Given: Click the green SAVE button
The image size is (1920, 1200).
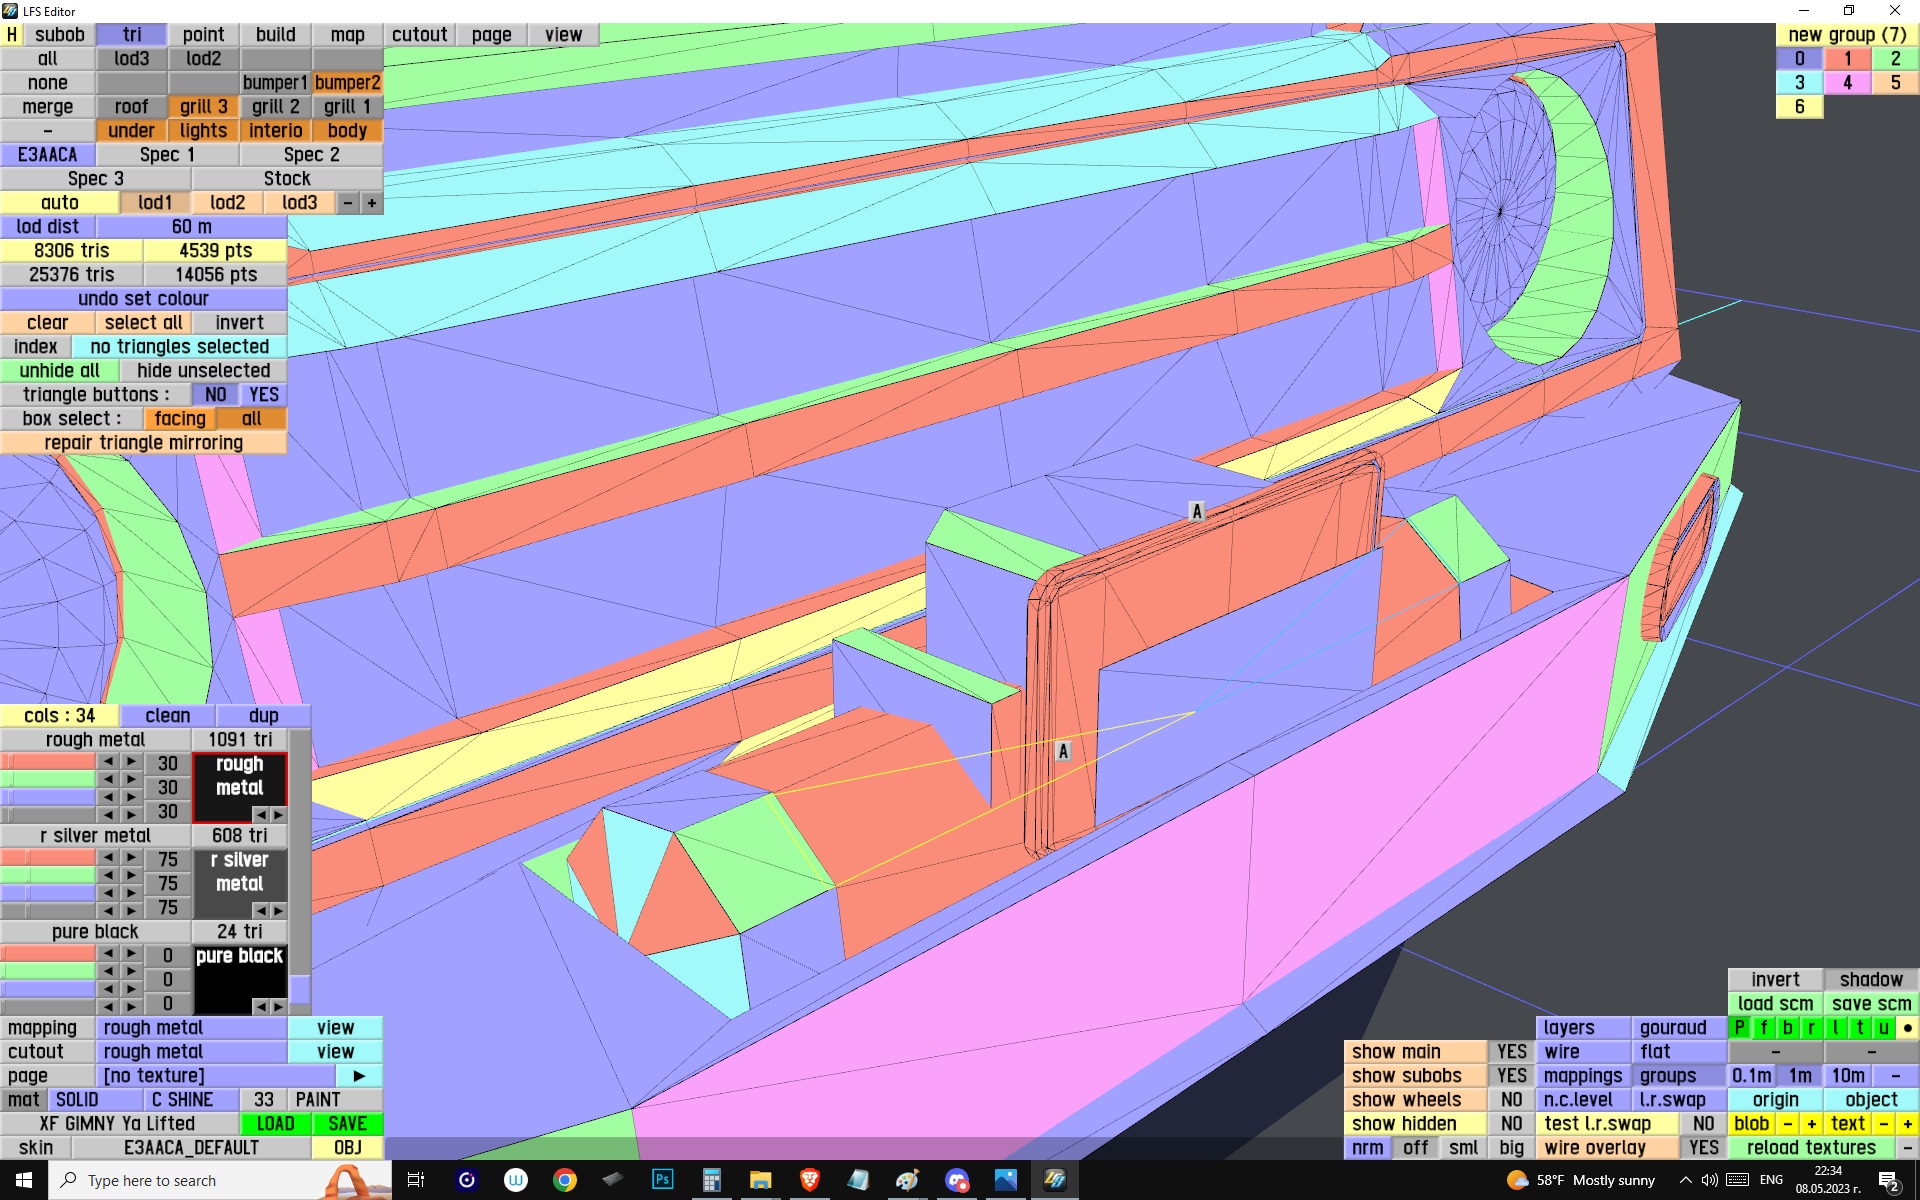Looking at the screenshot, I should pyautogui.click(x=347, y=1124).
